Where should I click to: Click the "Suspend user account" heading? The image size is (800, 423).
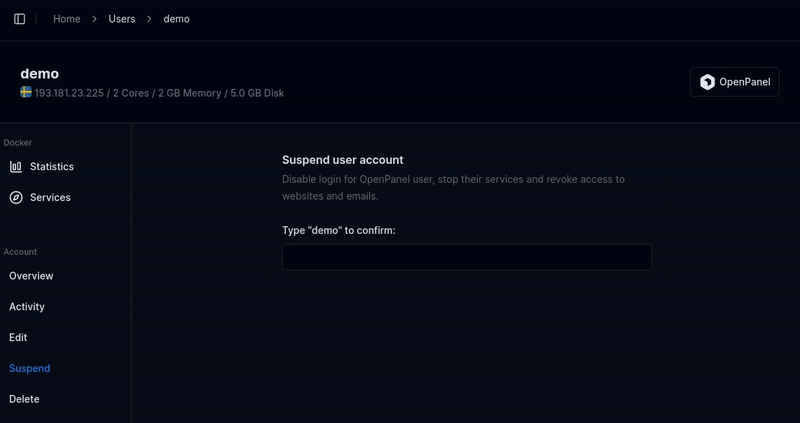click(343, 160)
